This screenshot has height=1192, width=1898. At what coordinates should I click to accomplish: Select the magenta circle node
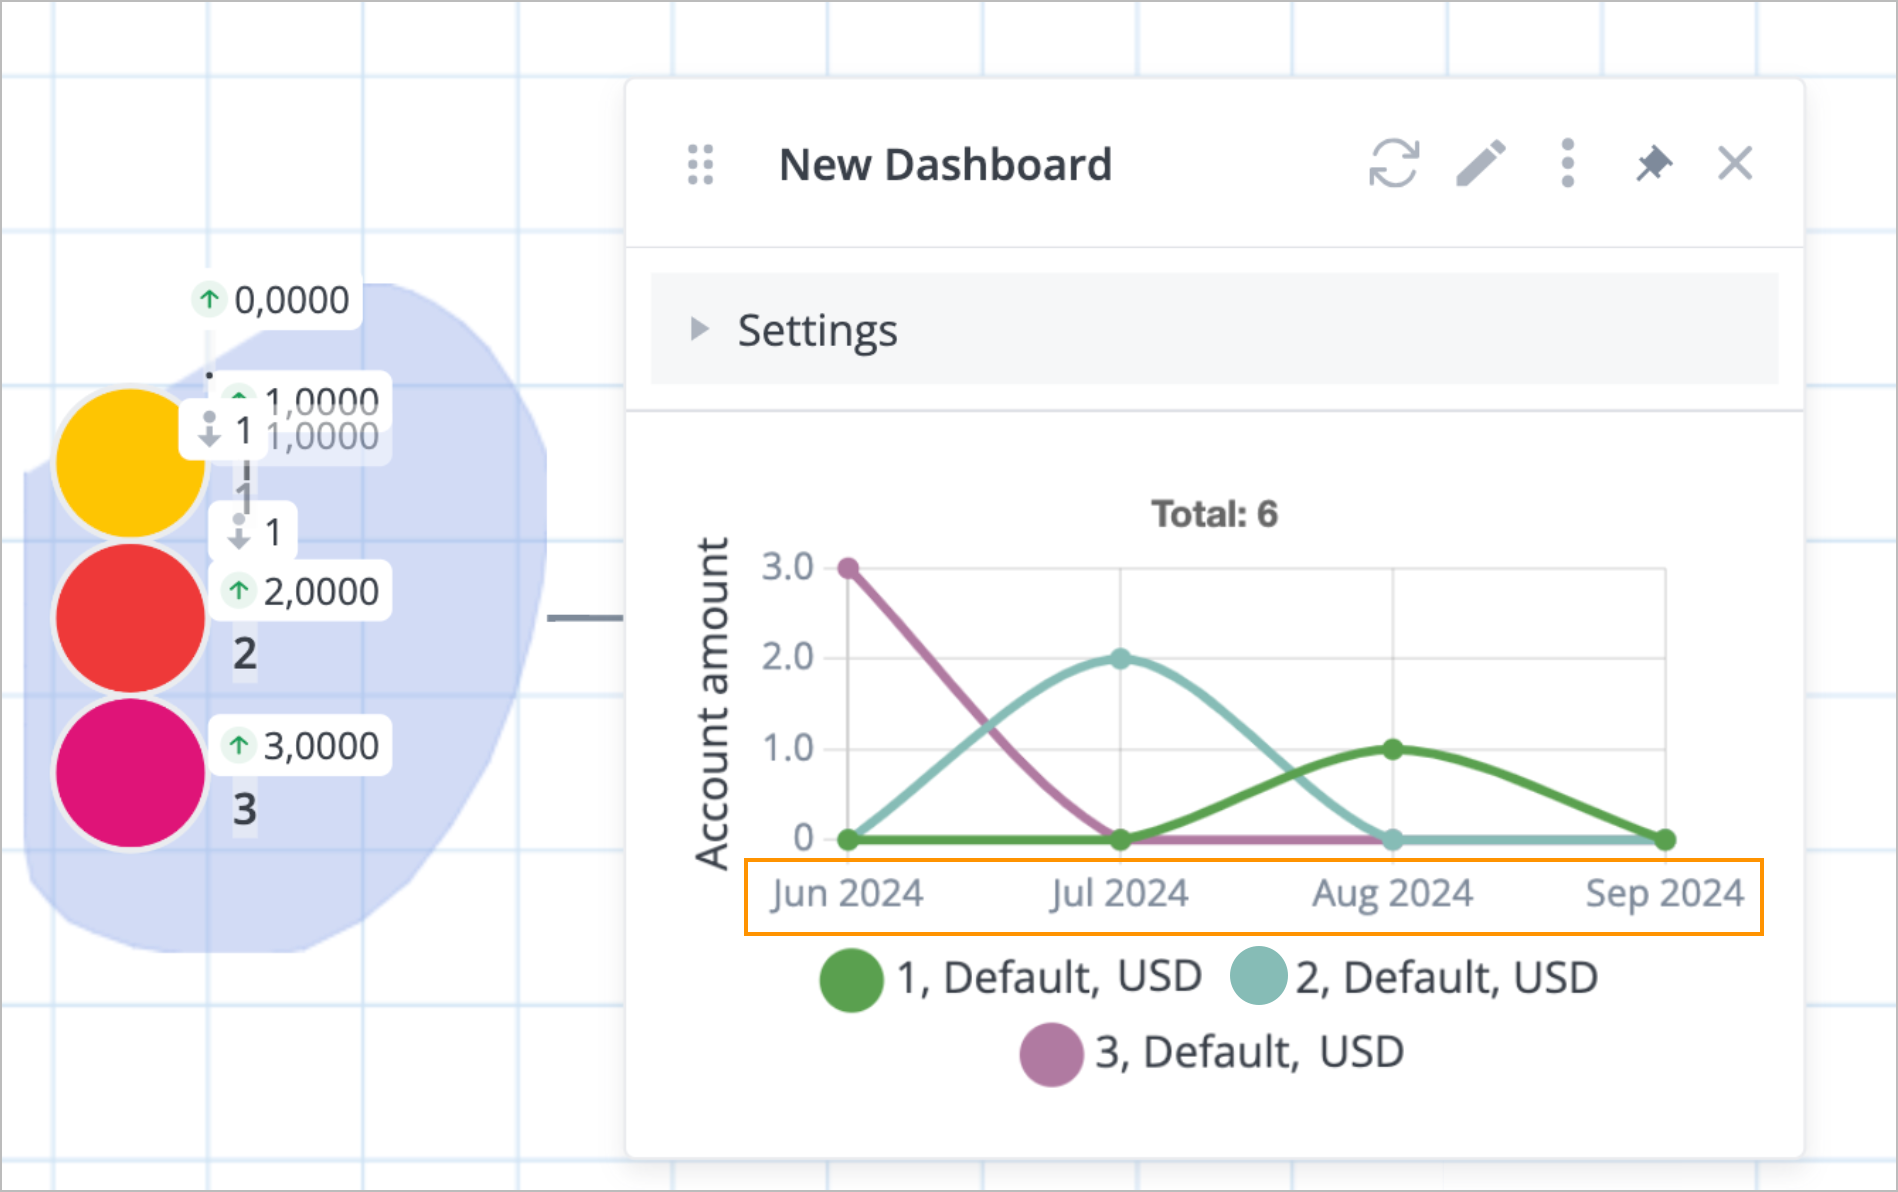pyautogui.click(x=130, y=773)
